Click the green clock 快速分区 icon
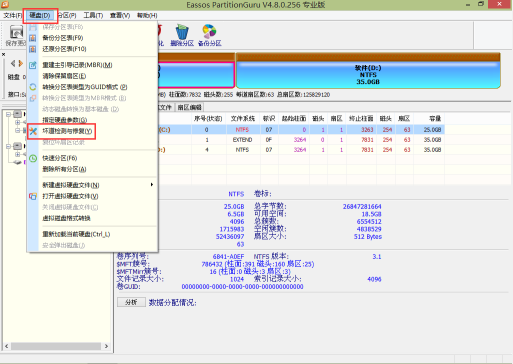The image size is (513, 364). click(x=33, y=158)
